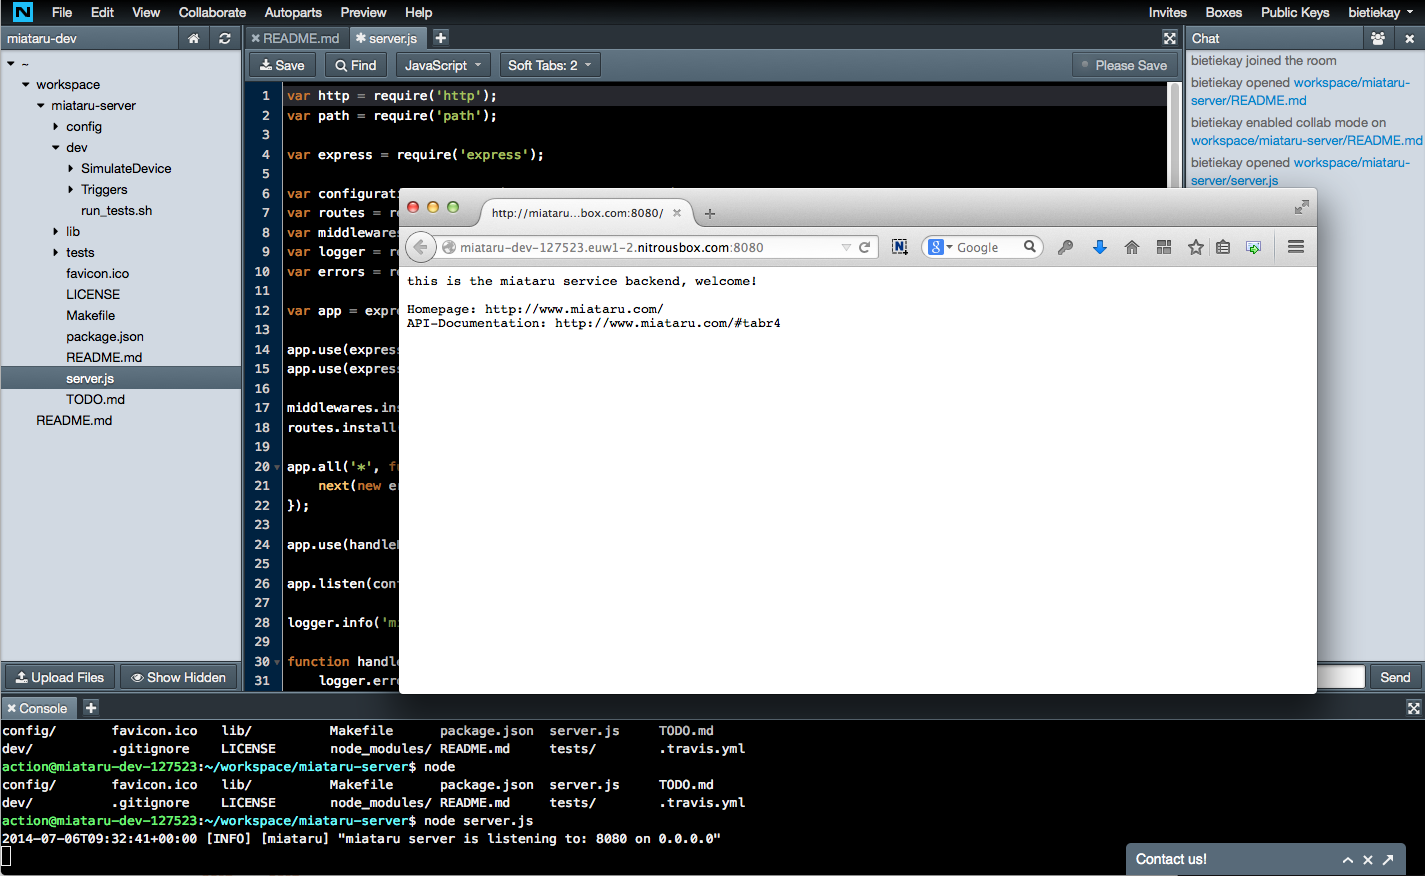Open package.json in the file tree

click(x=105, y=337)
